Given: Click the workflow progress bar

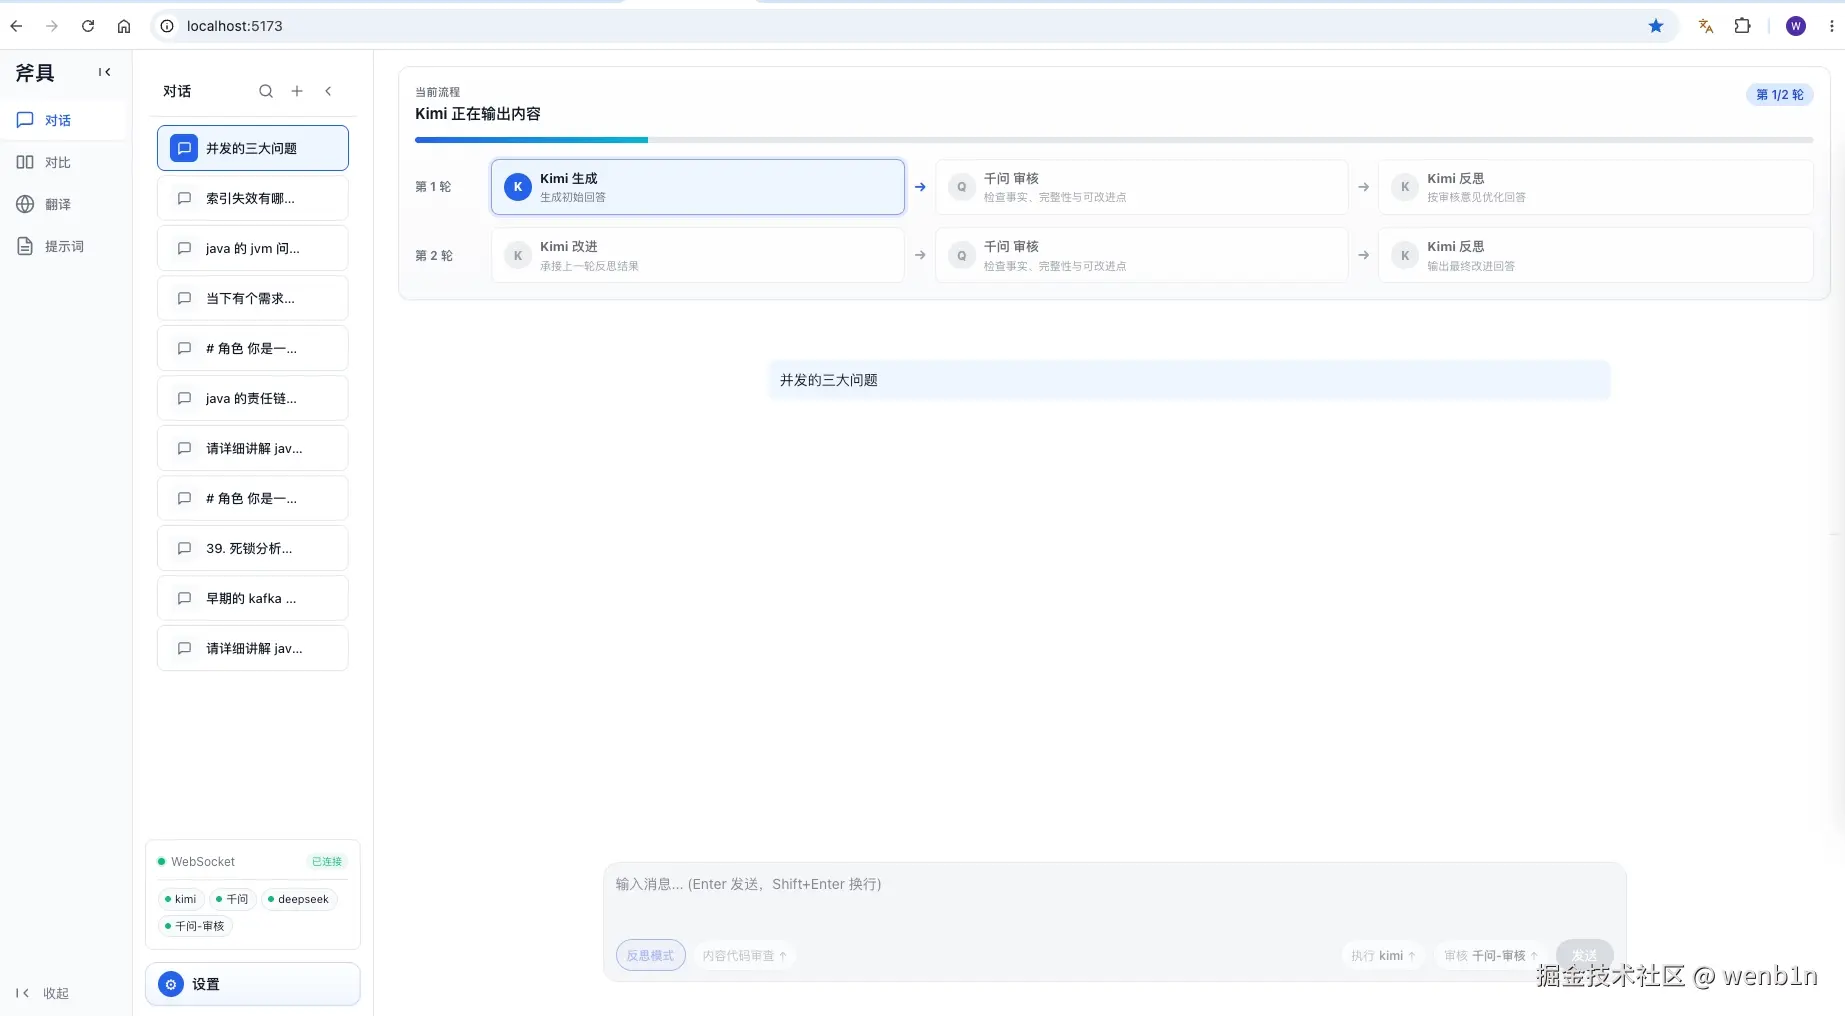Looking at the screenshot, I should click(x=1114, y=140).
